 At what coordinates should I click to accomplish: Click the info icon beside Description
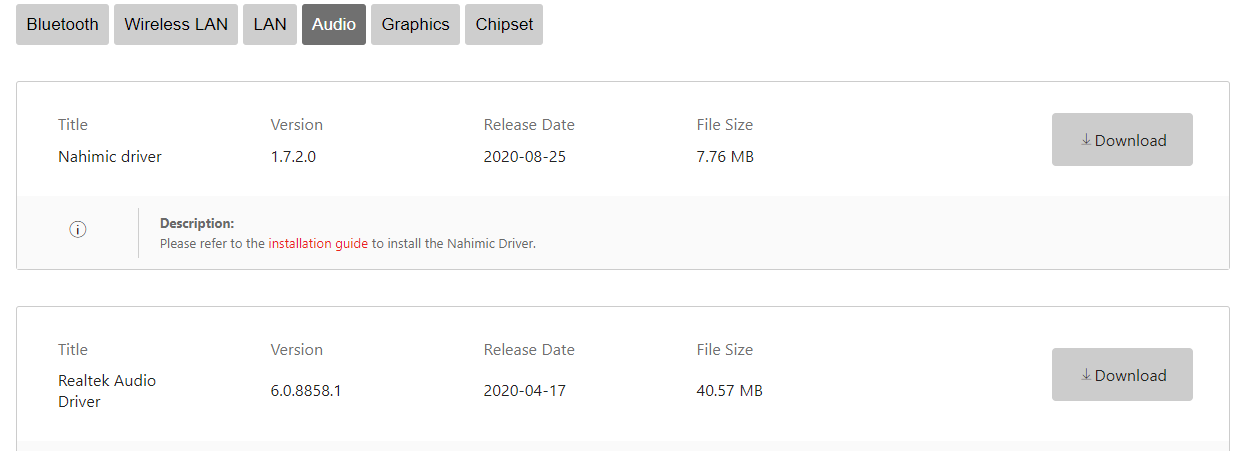click(x=78, y=230)
